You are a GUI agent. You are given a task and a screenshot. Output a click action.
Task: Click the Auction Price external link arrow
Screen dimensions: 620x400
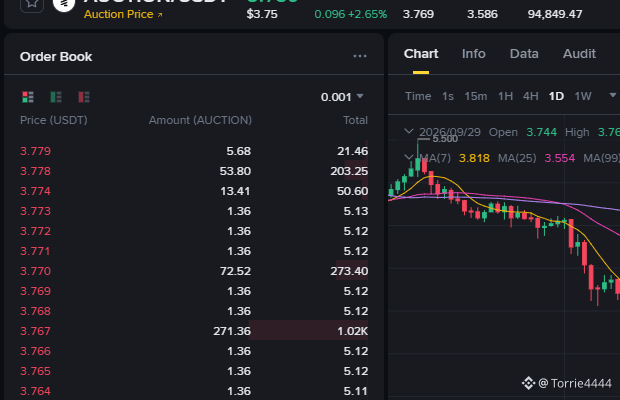[160, 15]
